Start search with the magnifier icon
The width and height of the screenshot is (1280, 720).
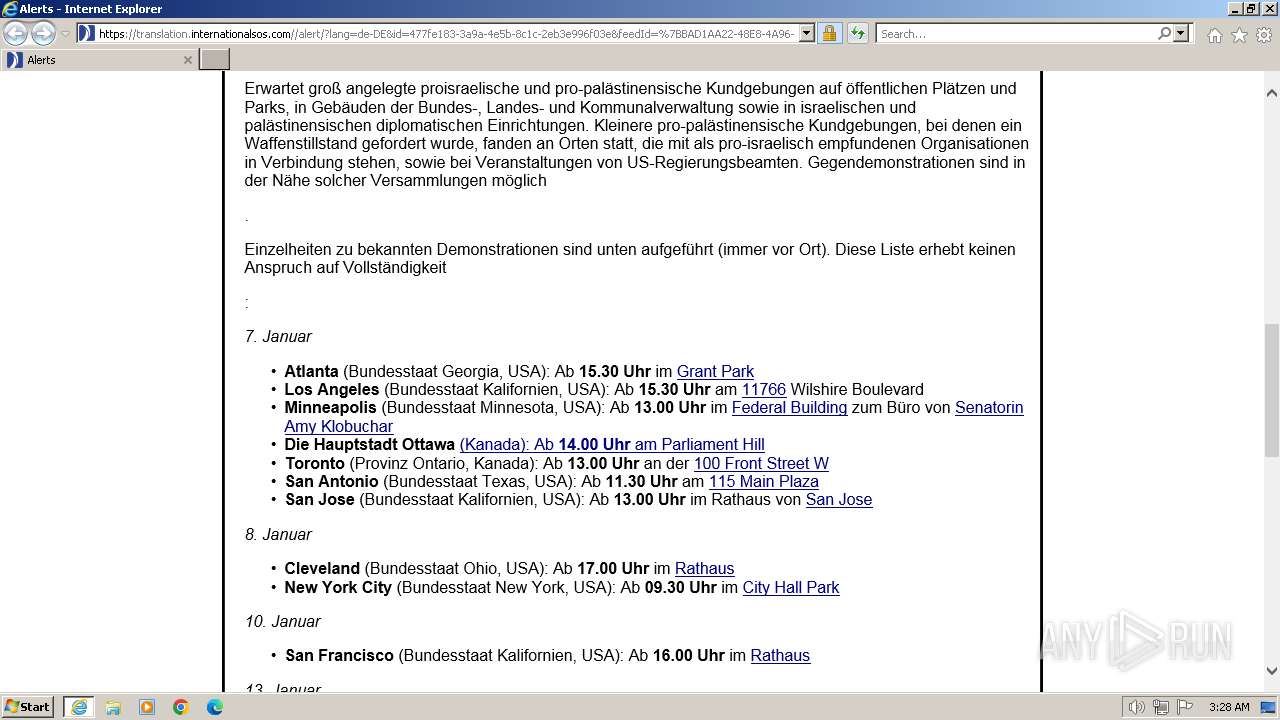pyautogui.click(x=1164, y=33)
